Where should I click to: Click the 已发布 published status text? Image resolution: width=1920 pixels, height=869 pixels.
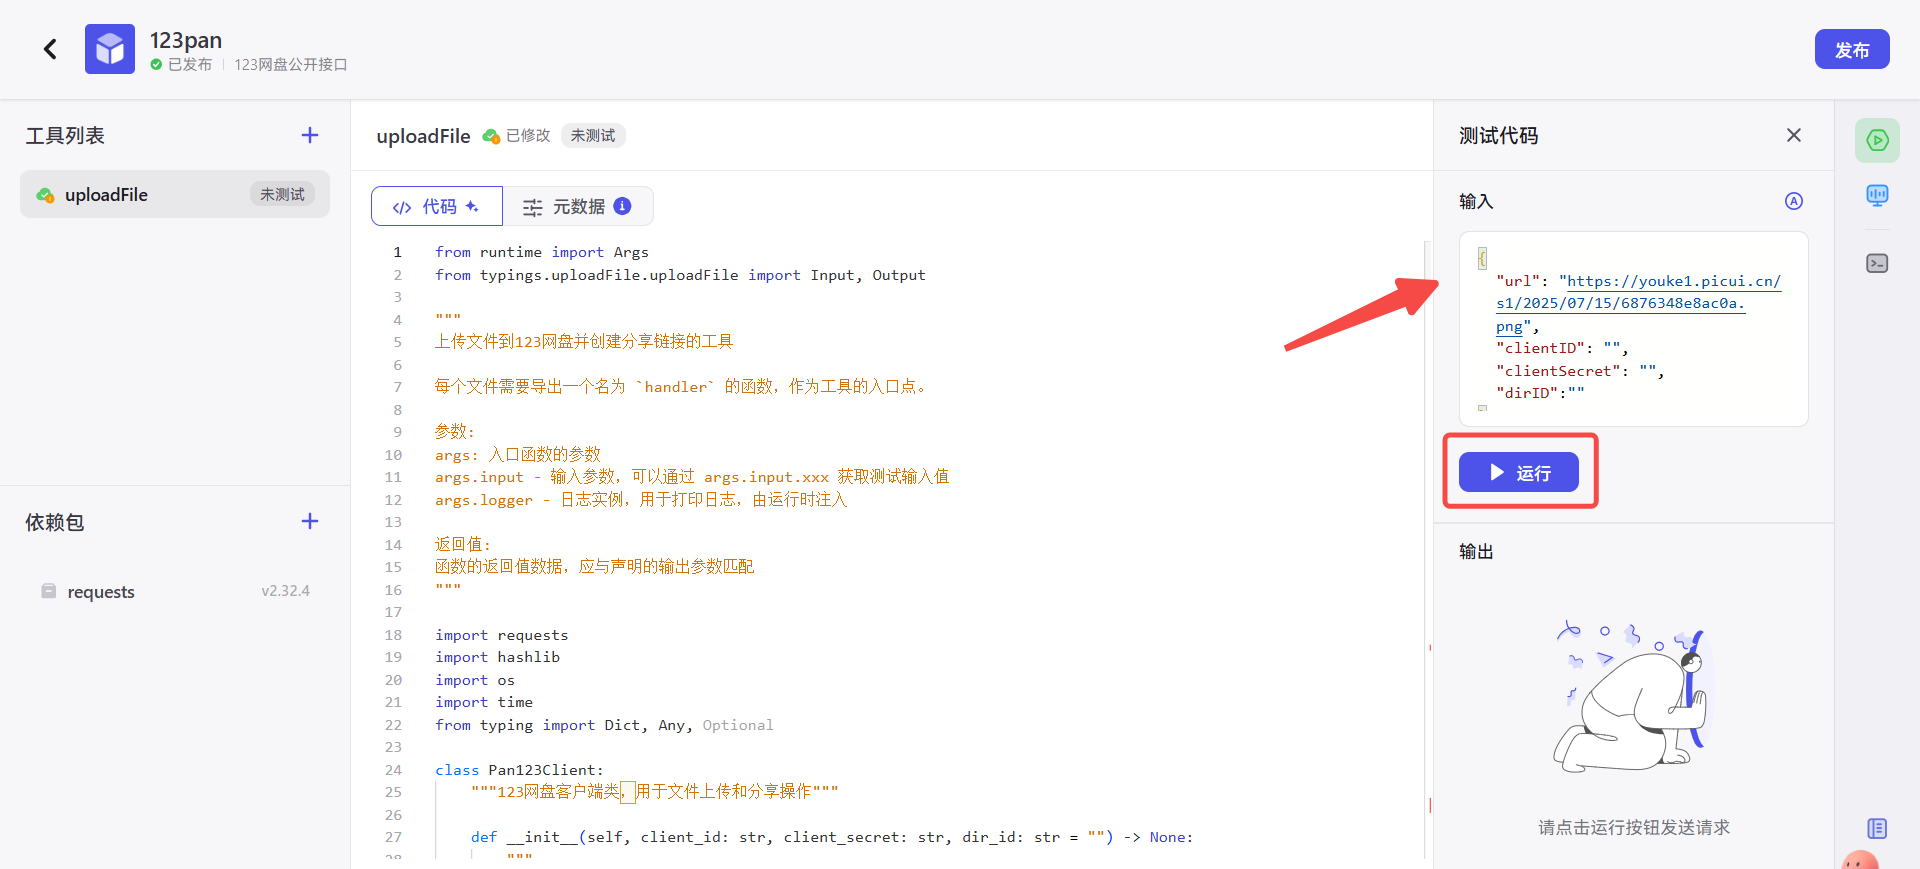190,64
